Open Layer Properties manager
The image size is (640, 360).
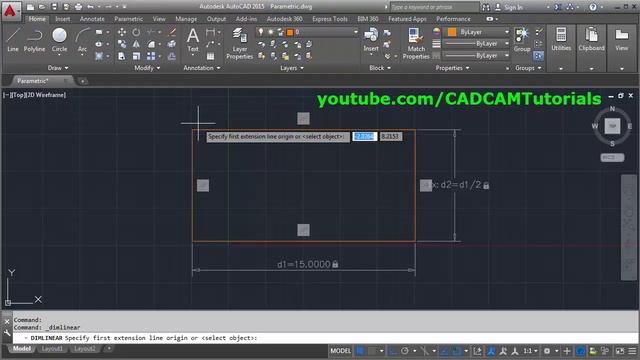tap(240, 44)
